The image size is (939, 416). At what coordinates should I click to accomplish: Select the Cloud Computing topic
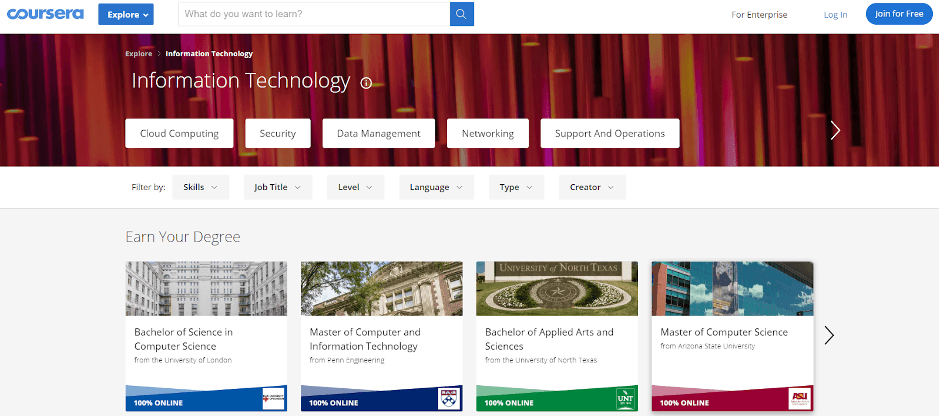tap(179, 133)
